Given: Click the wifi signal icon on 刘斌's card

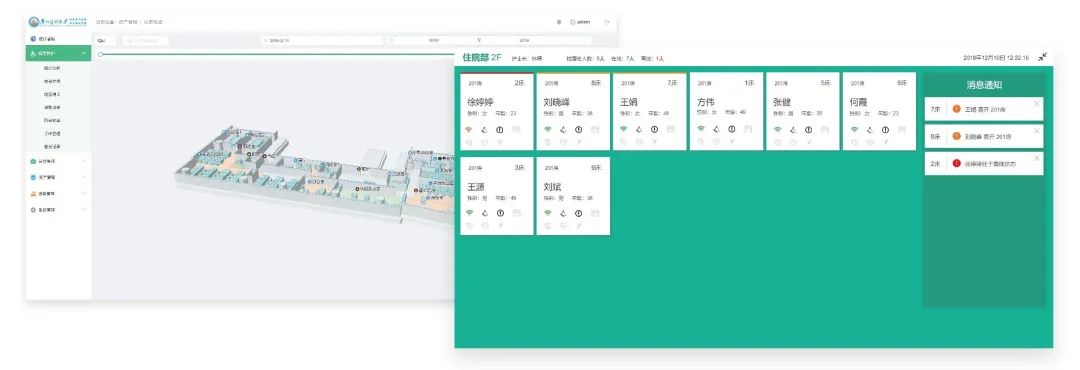Looking at the screenshot, I should (x=548, y=213).
